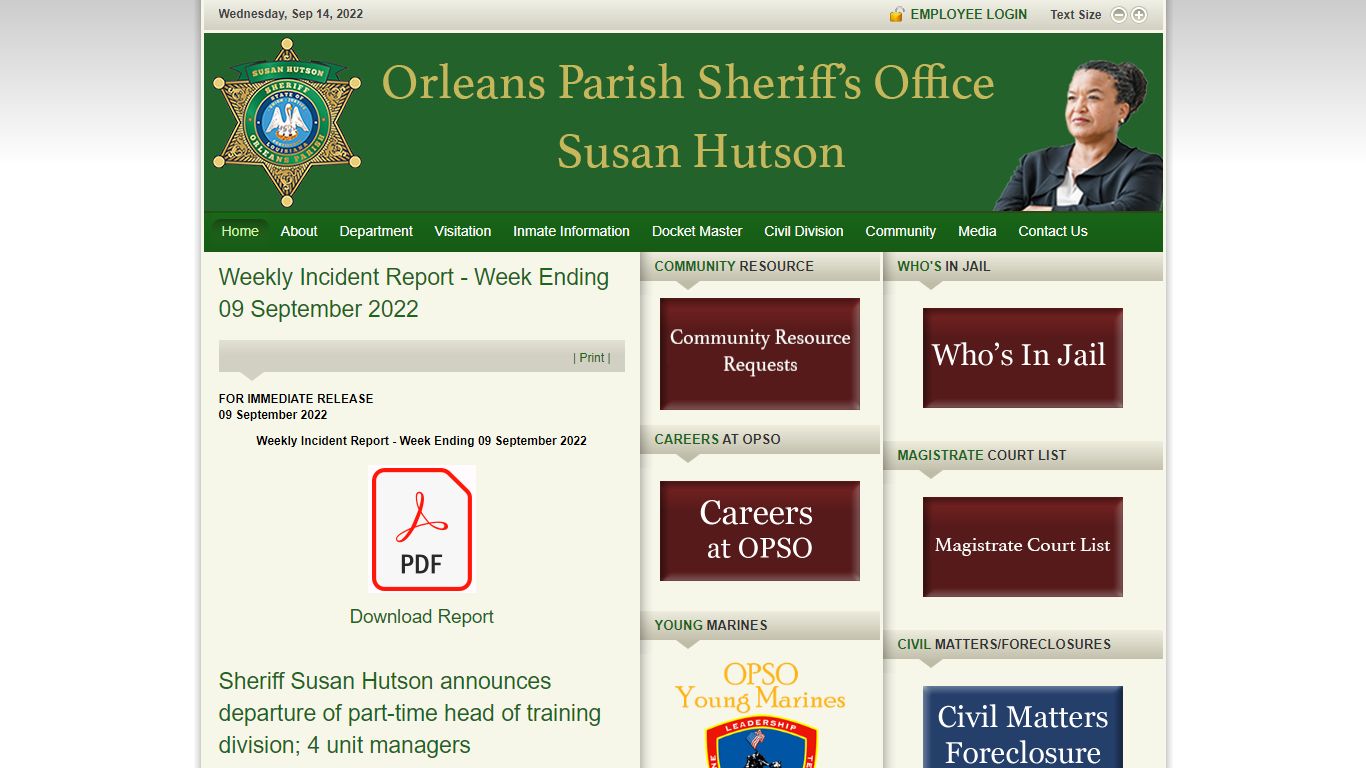
Task: Open the PDF report icon
Action: (x=422, y=529)
